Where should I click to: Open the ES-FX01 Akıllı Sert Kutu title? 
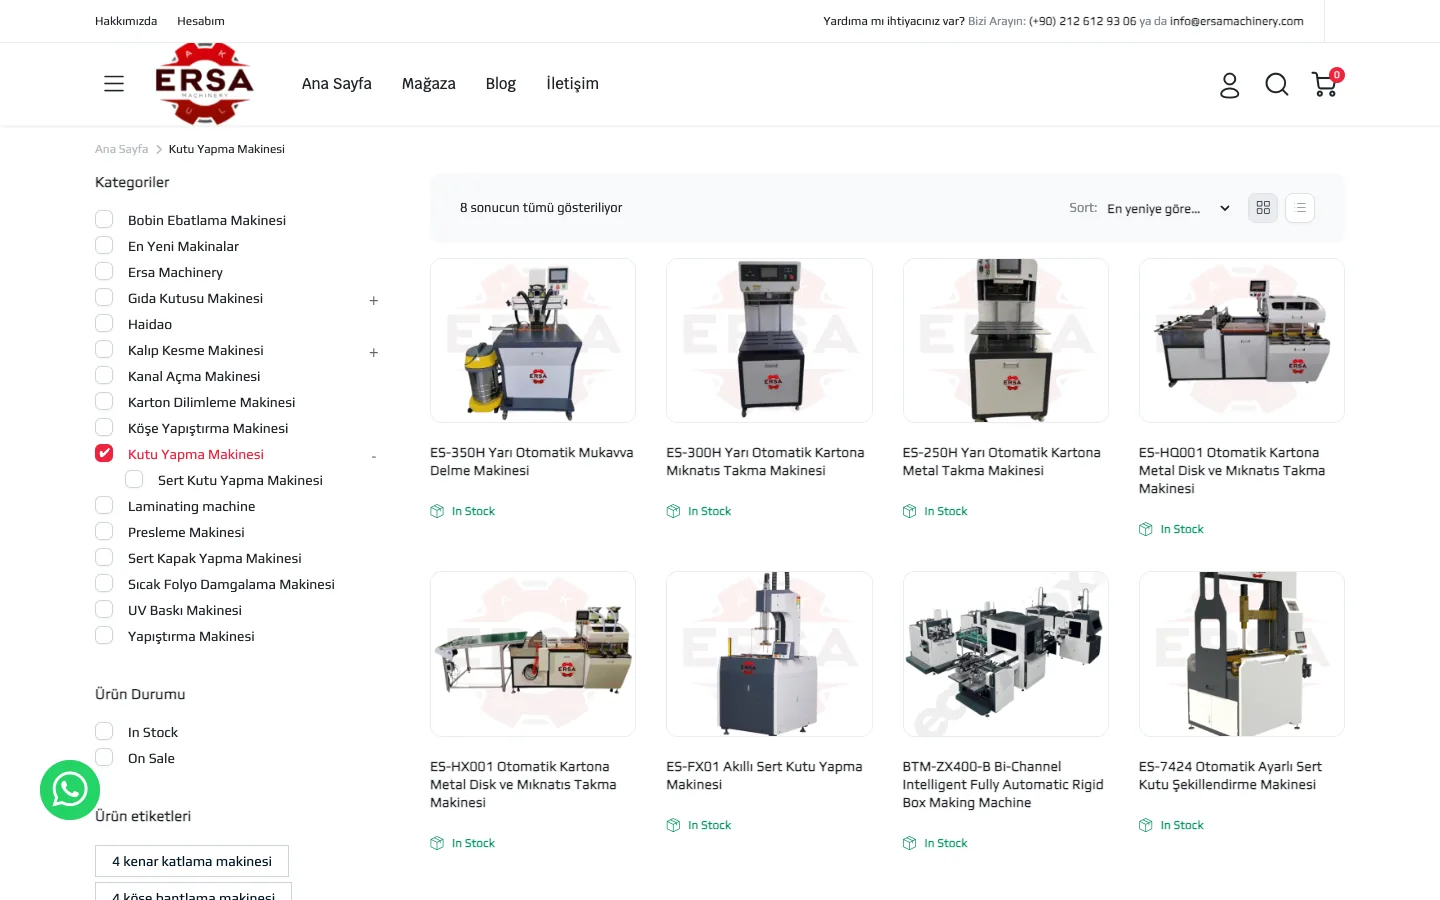click(x=764, y=776)
